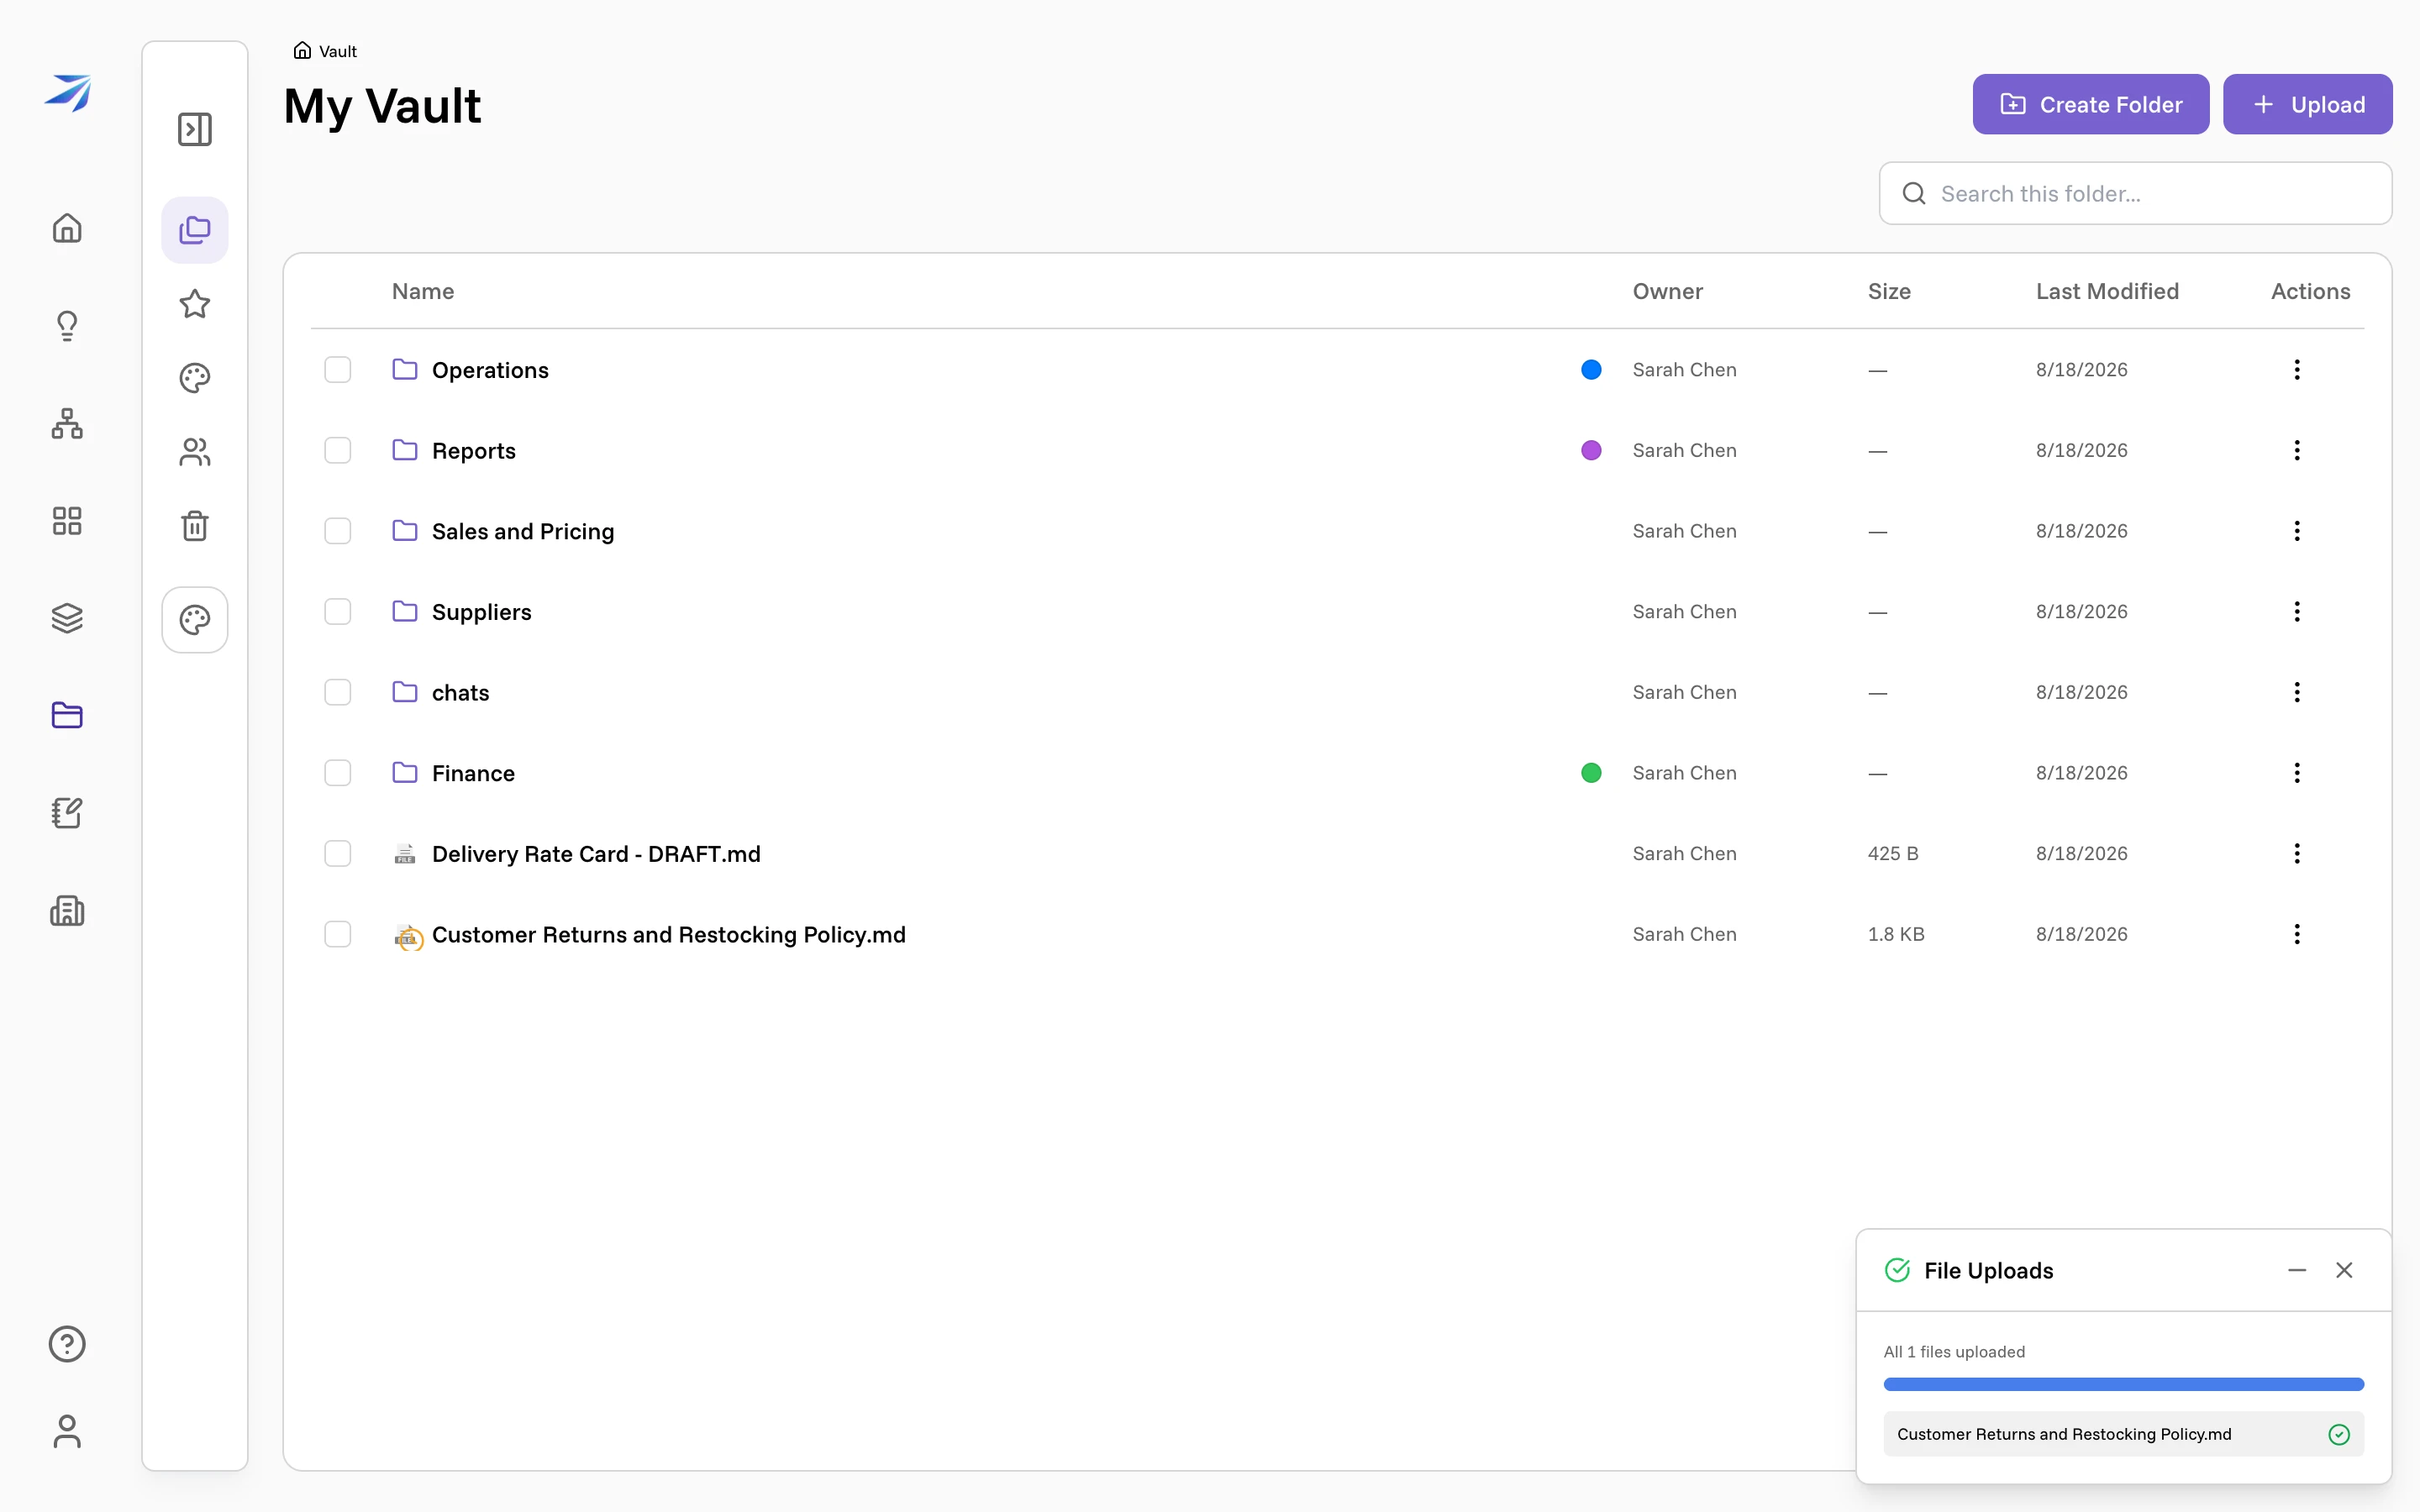Open the hierarchy network icon
This screenshot has height=1512, width=2420.
67,423
